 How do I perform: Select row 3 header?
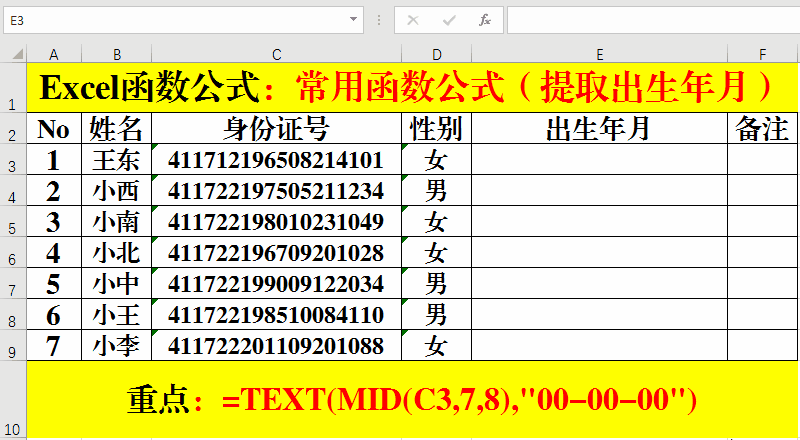pyautogui.click(x=13, y=159)
